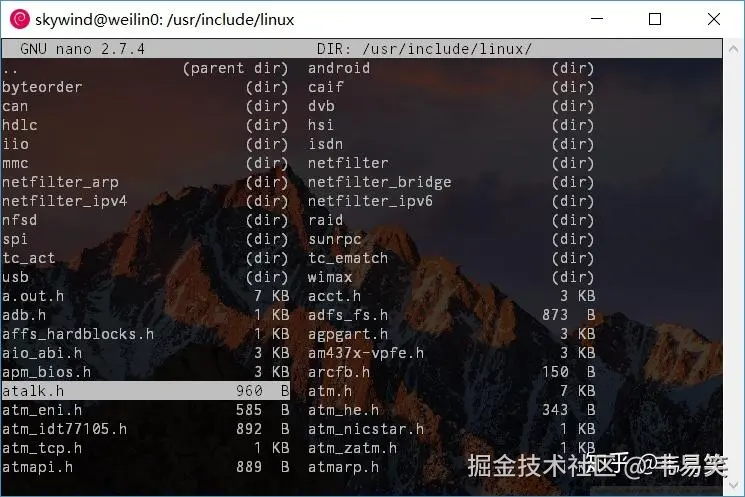The height and width of the screenshot is (497, 745).
Task: Open the sunrpc directory
Action: click(x=451, y=239)
